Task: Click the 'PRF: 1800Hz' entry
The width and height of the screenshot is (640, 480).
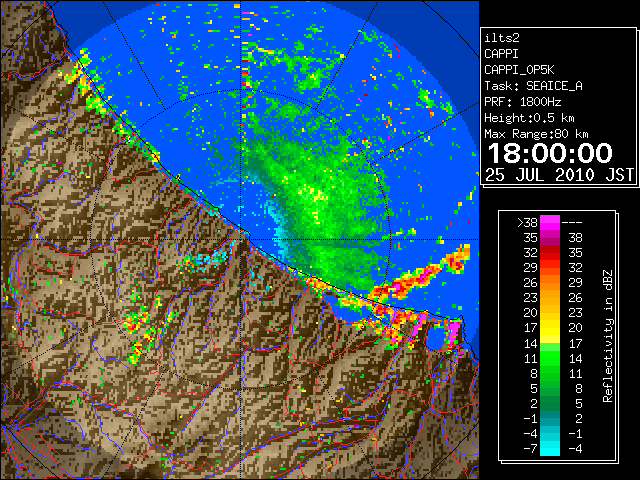Action: pos(523,102)
